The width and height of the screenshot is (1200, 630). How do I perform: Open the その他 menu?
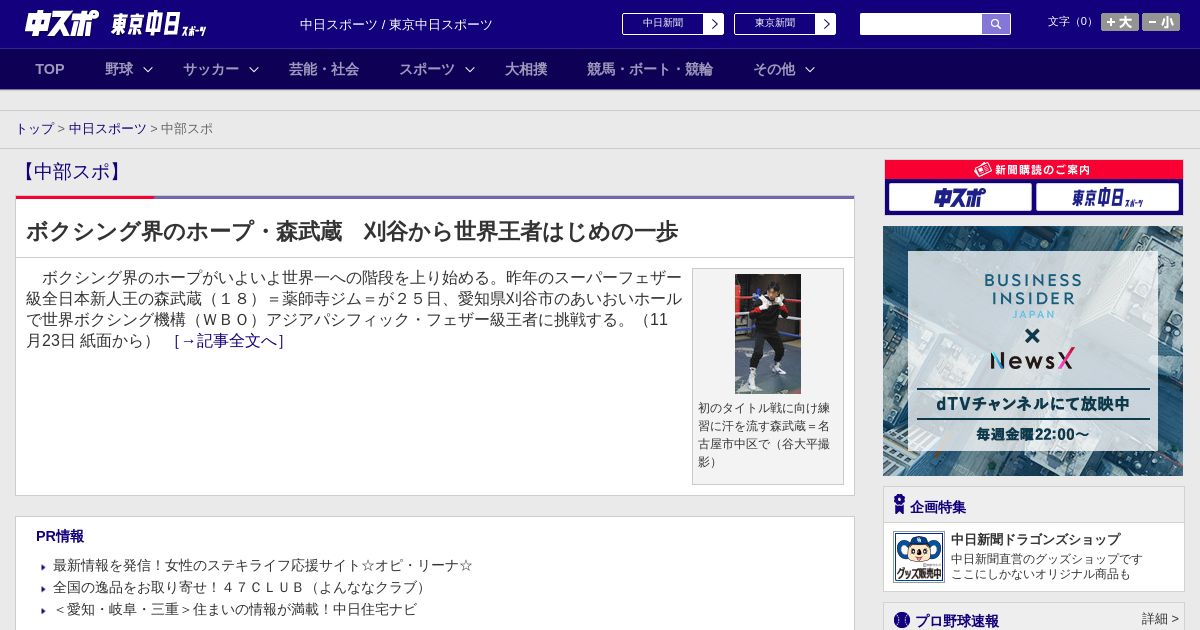(x=774, y=69)
